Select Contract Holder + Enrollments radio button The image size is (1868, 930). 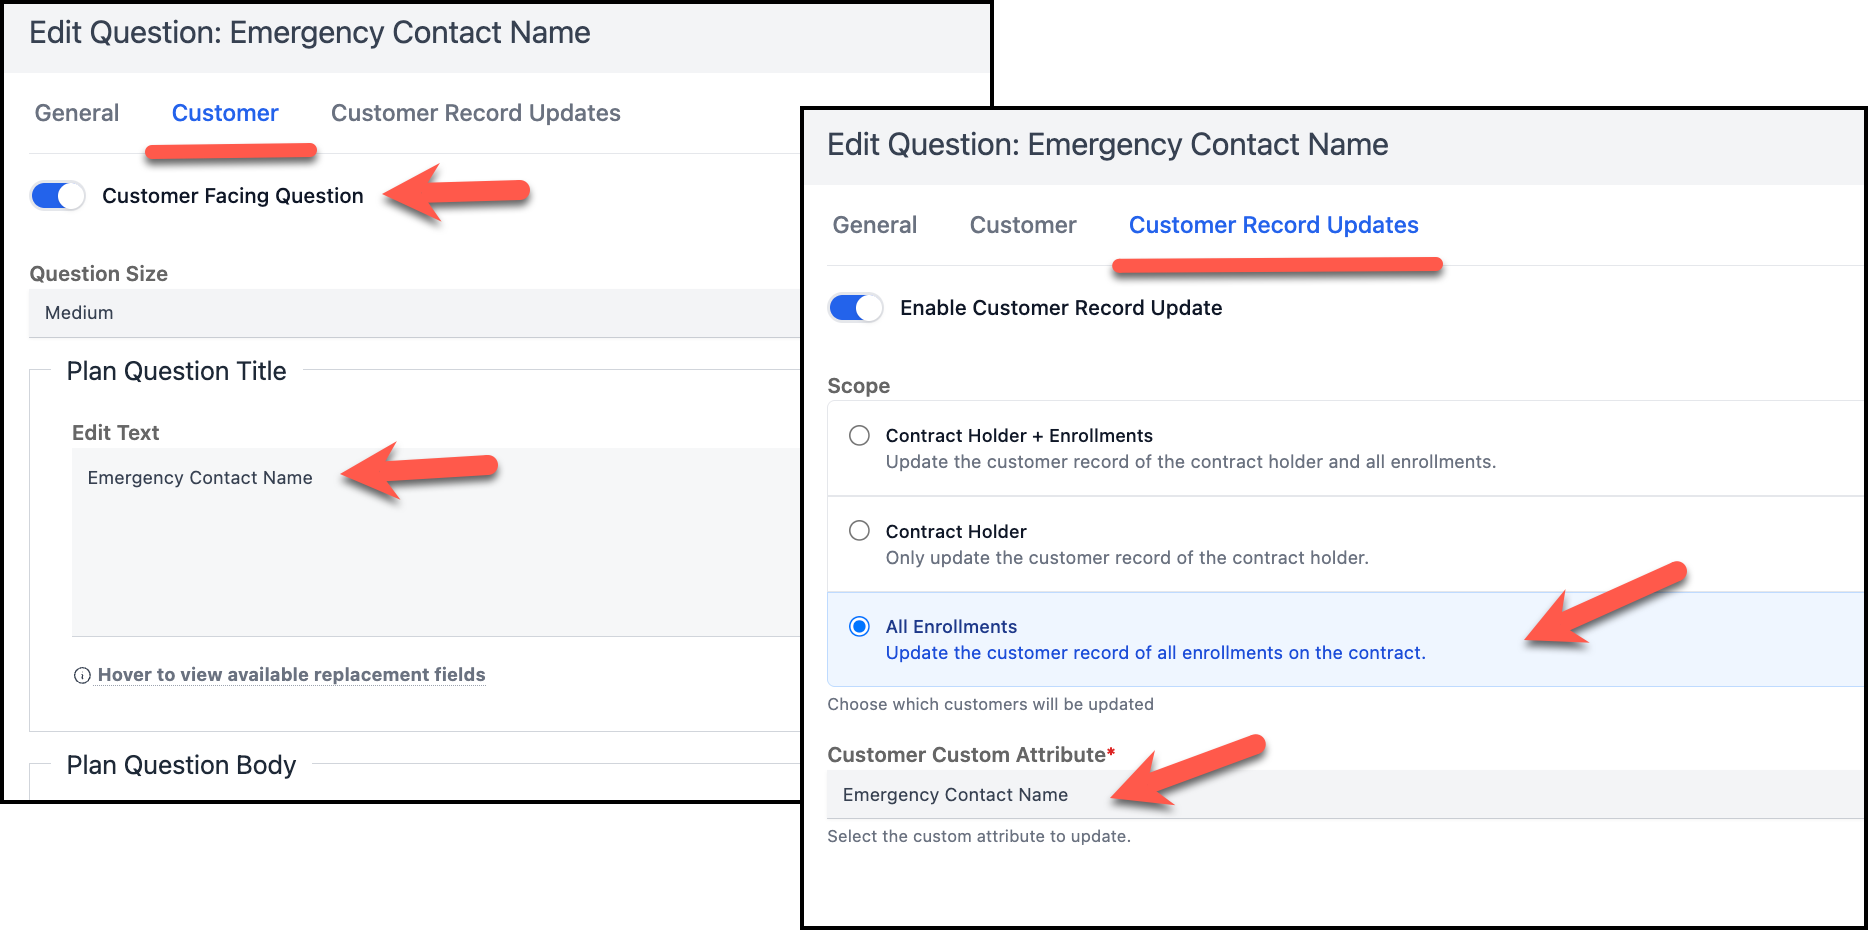coord(859,435)
